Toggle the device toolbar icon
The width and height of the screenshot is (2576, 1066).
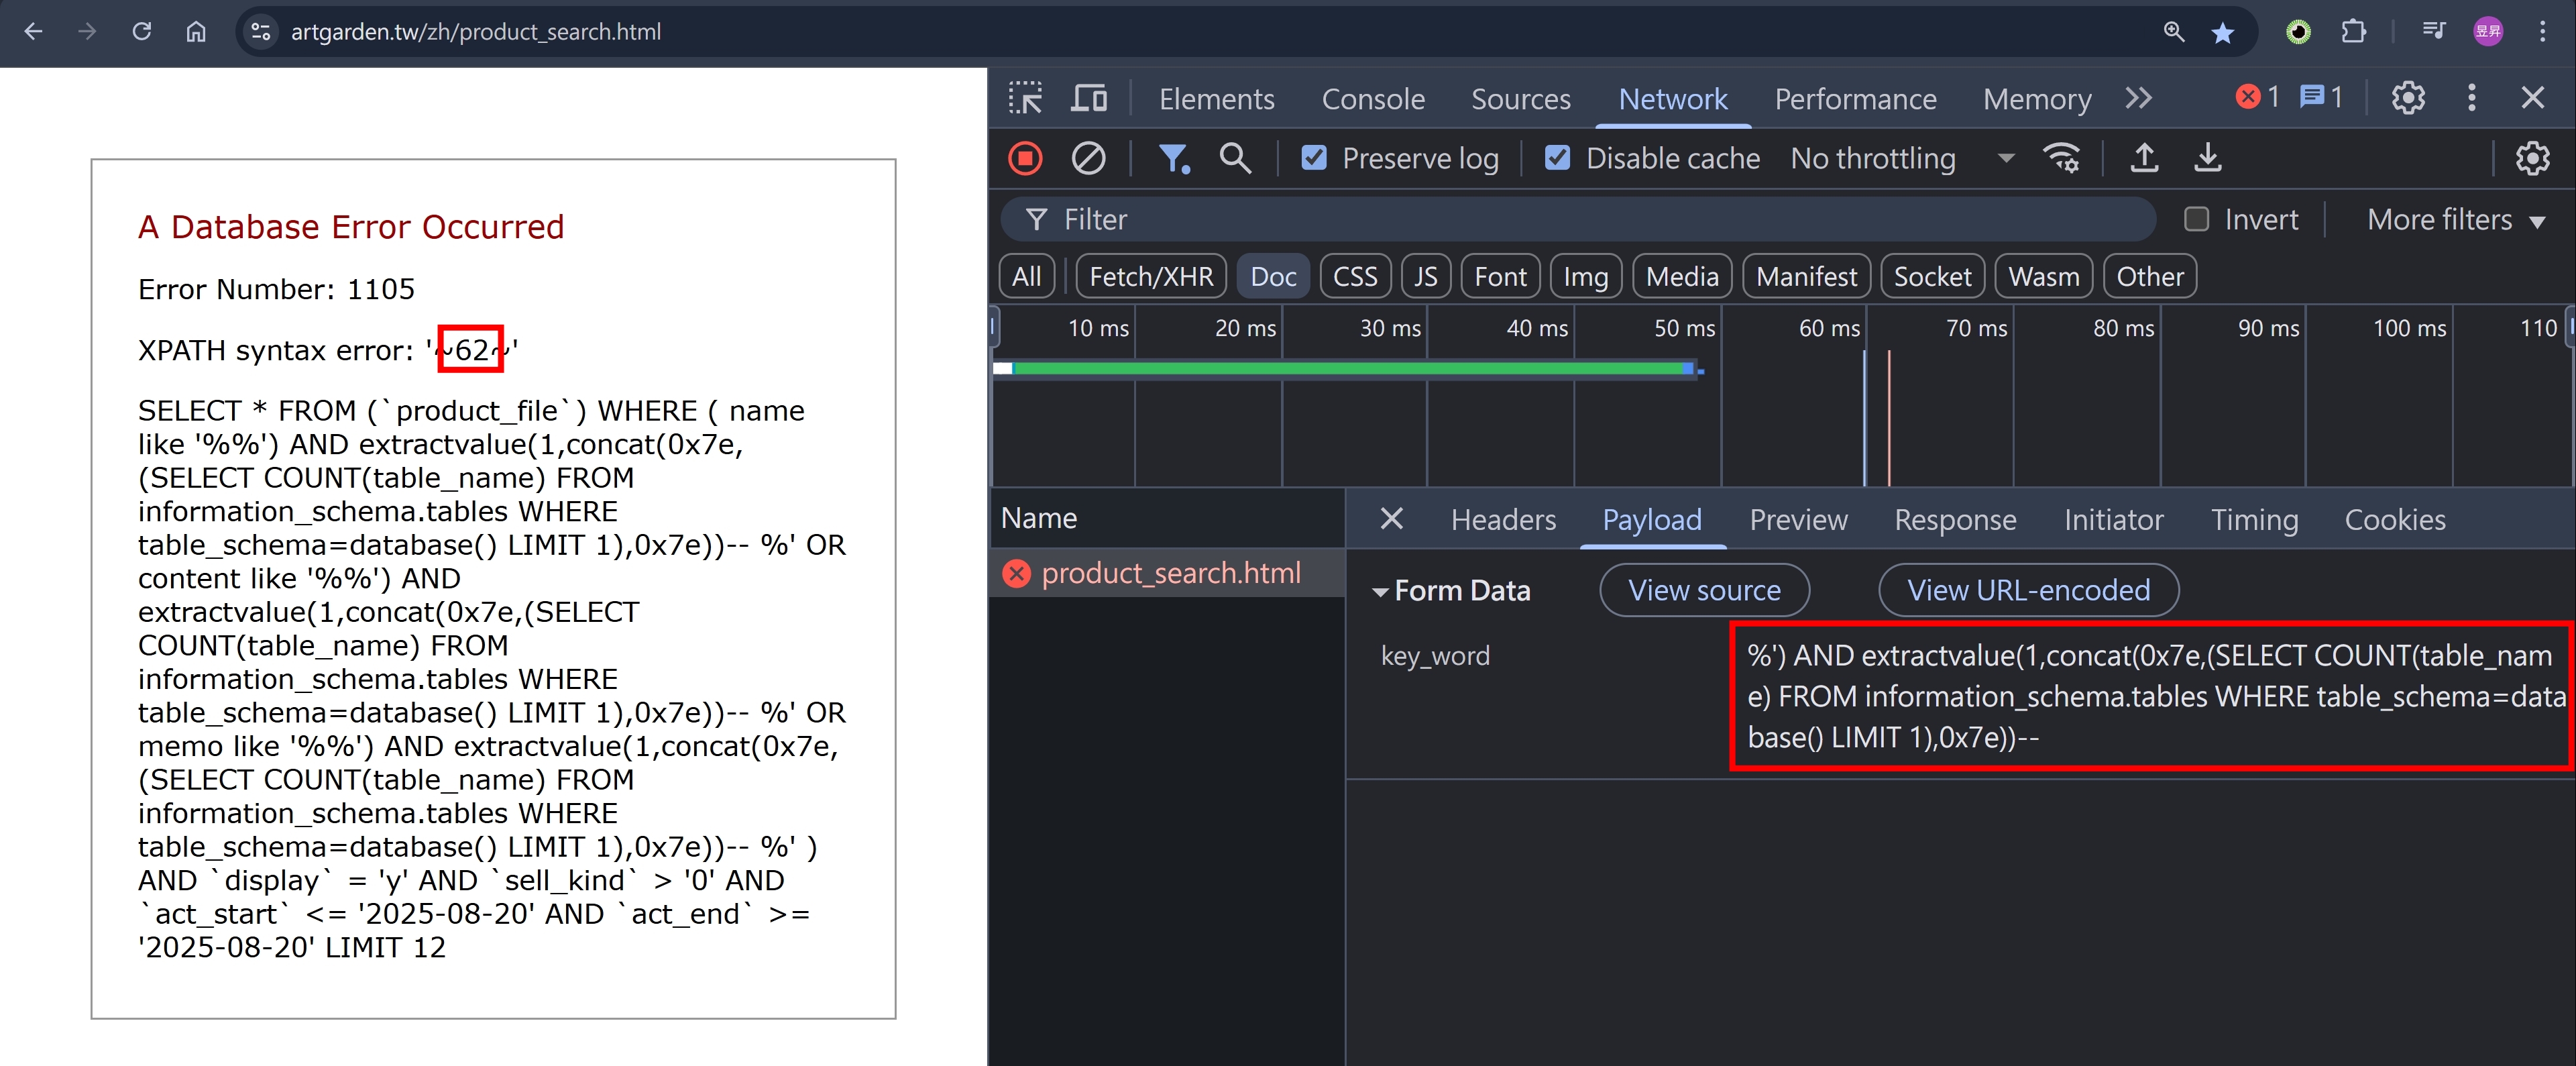1089,98
